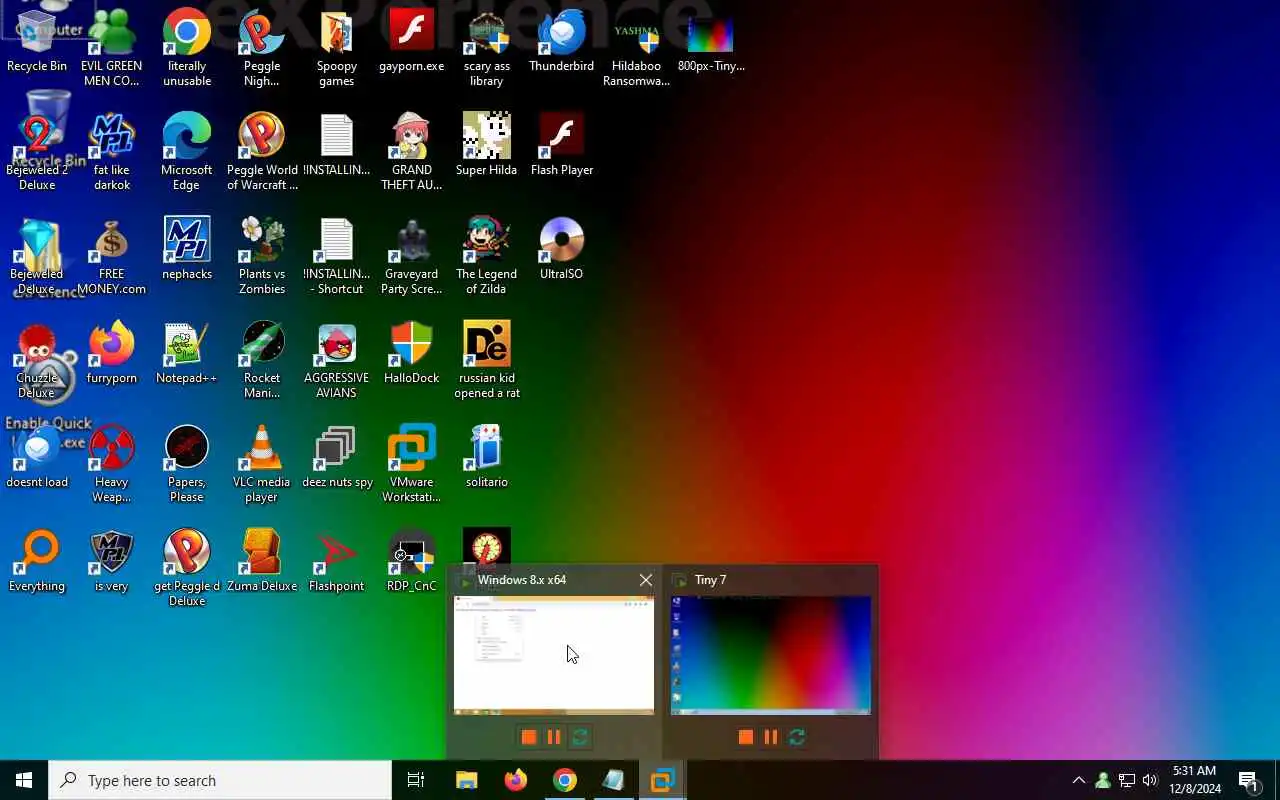1280x800 pixels.
Task: Select the Peggle Nigh... desktop icon
Action: point(261,48)
